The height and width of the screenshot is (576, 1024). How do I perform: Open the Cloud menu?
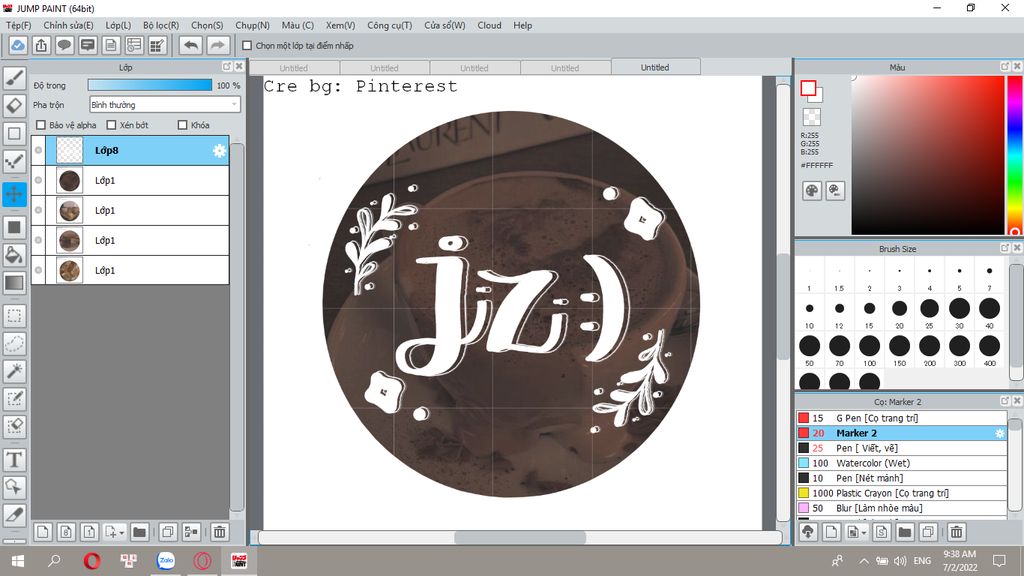[489, 25]
